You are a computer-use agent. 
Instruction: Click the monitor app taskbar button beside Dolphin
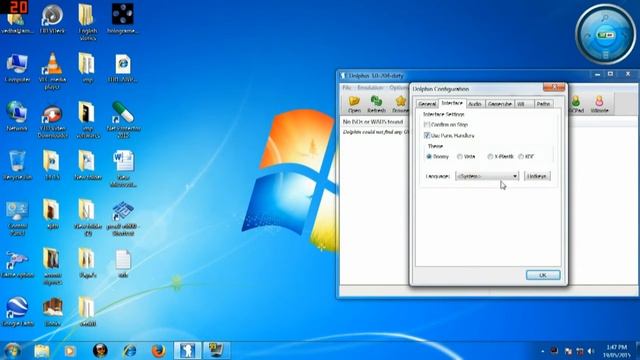tap(216, 351)
